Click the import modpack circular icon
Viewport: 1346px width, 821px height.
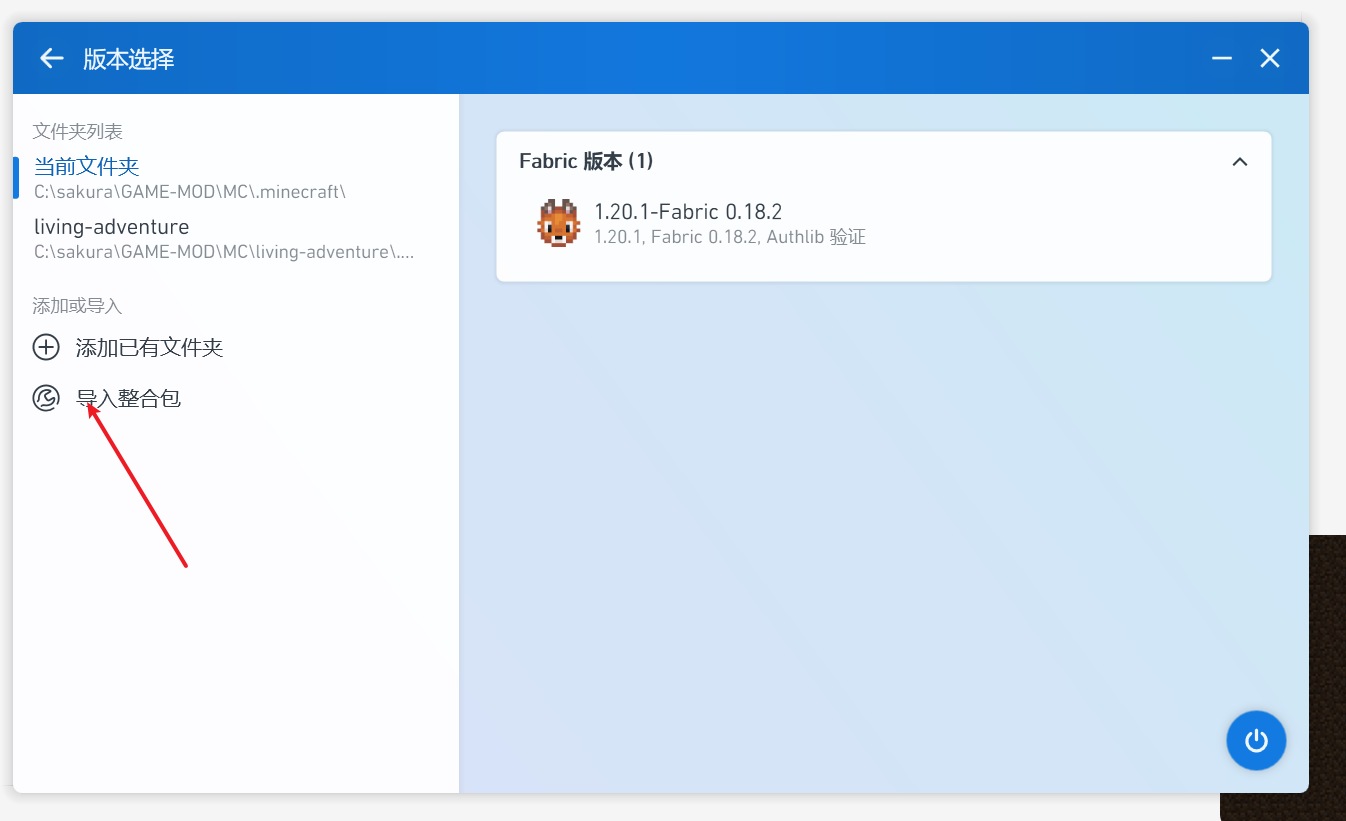click(x=46, y=399)
